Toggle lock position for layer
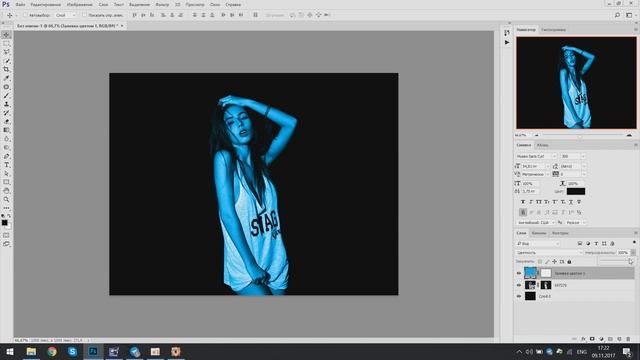The image size is (640, 360). point(554,262)
